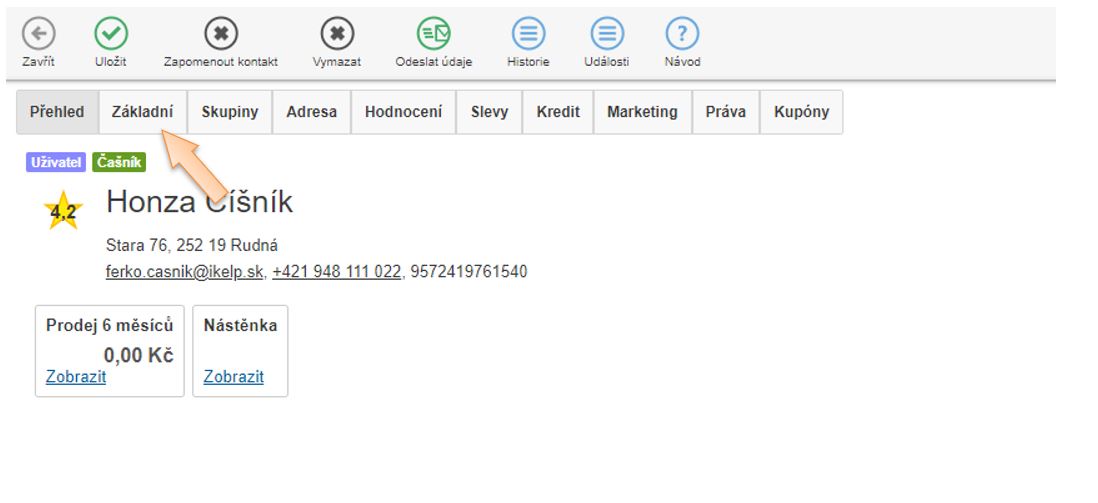Go to the Hodnocení tab

click(403, 112)
